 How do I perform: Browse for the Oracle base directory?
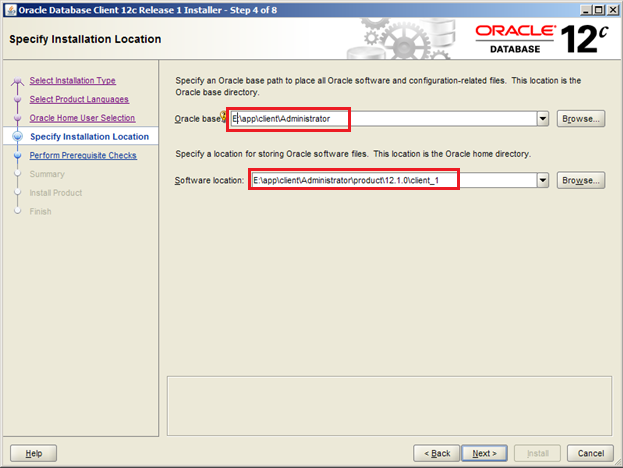pyautogui.click(x=581, y=119)
